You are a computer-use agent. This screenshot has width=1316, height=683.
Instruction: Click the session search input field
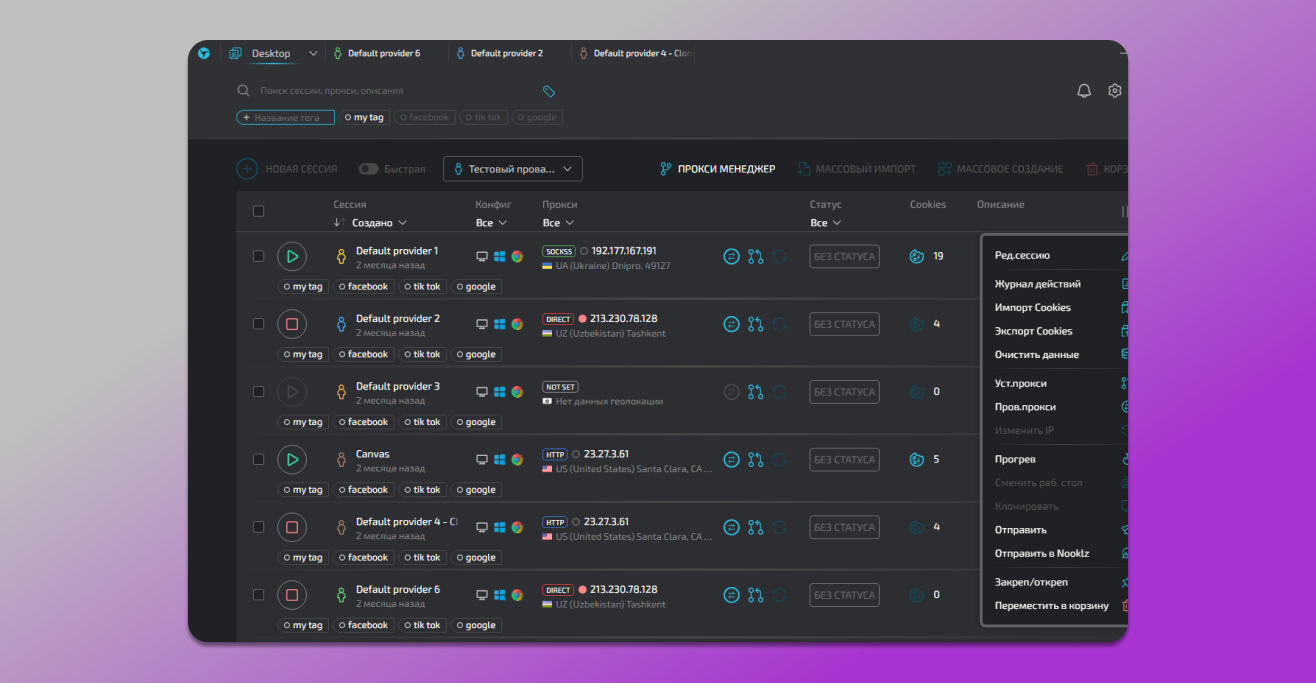tap(390, 91)
